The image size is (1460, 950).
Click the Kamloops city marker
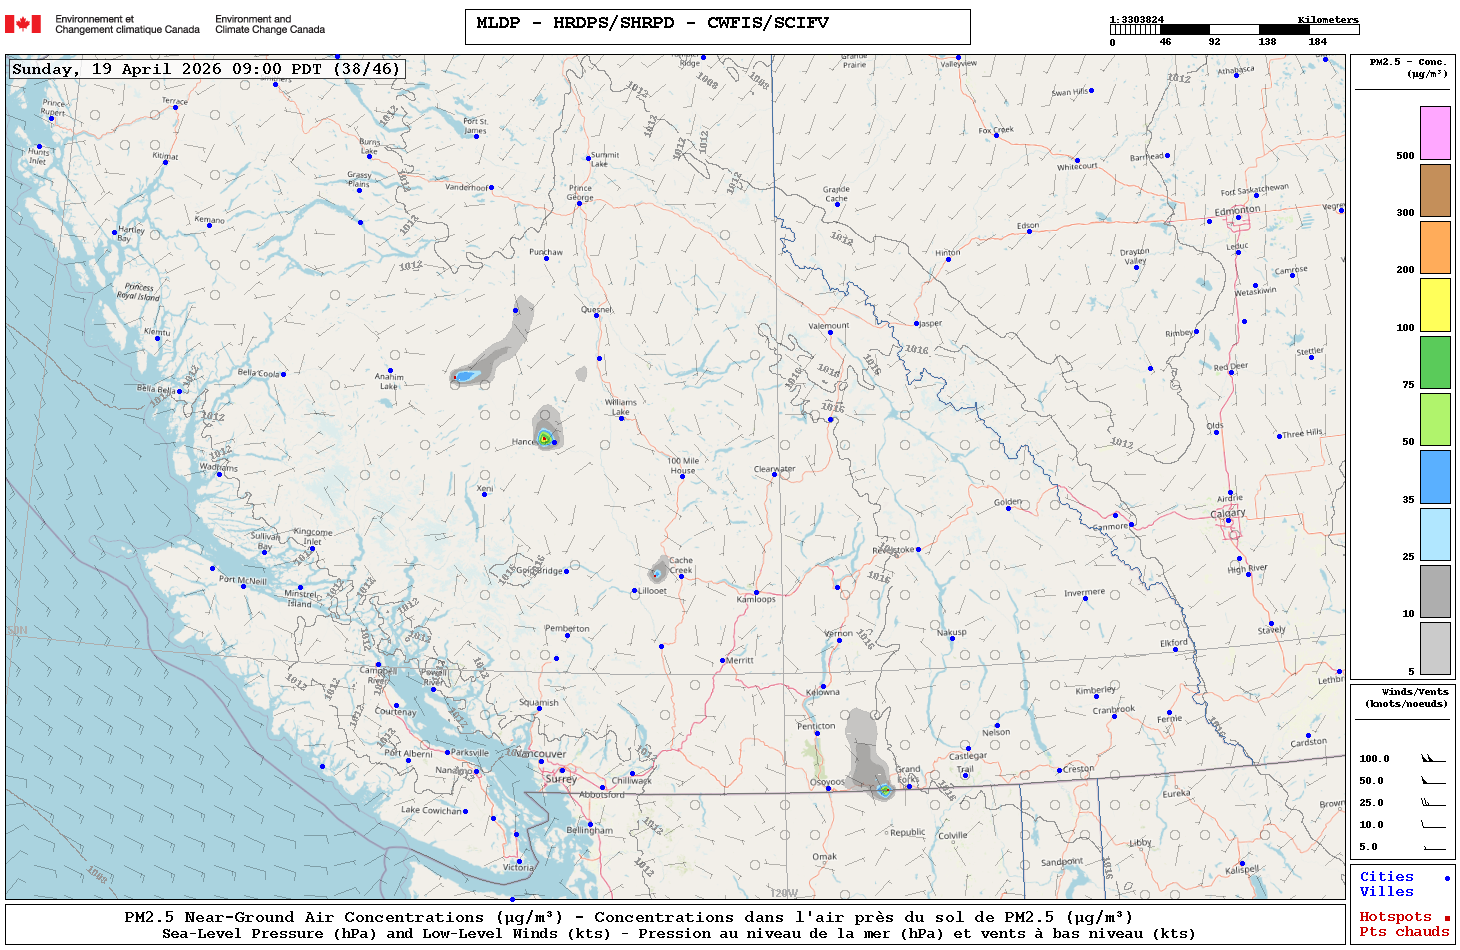click(756, 592)
